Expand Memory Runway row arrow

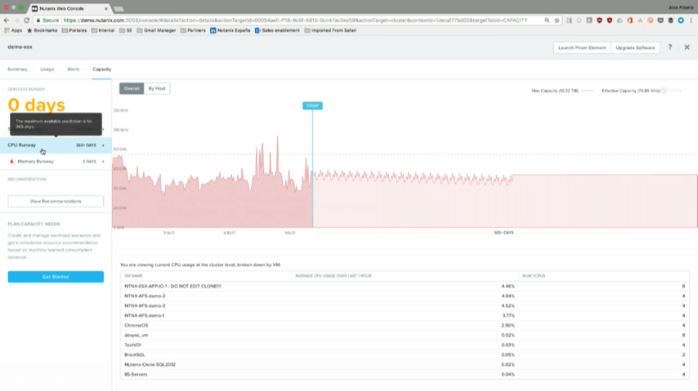pyautogui.click(x=103, y=162)
